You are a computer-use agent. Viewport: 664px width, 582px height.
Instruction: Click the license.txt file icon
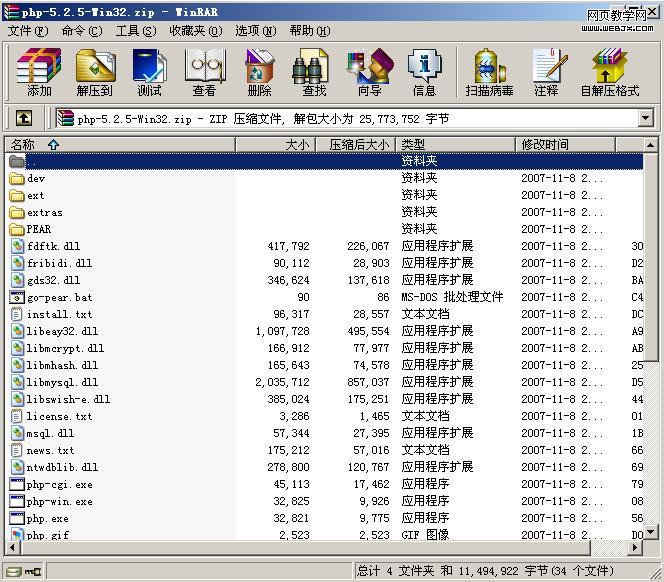pos(17,416)
